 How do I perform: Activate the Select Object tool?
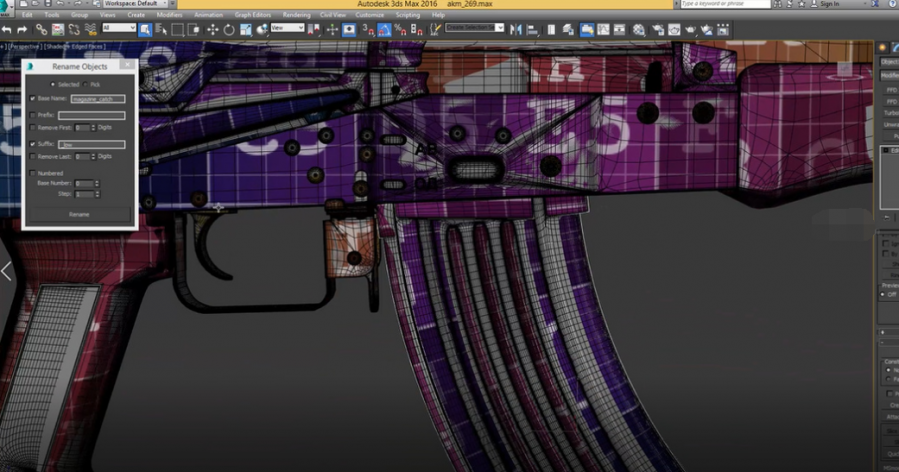[x=146, y=29]
